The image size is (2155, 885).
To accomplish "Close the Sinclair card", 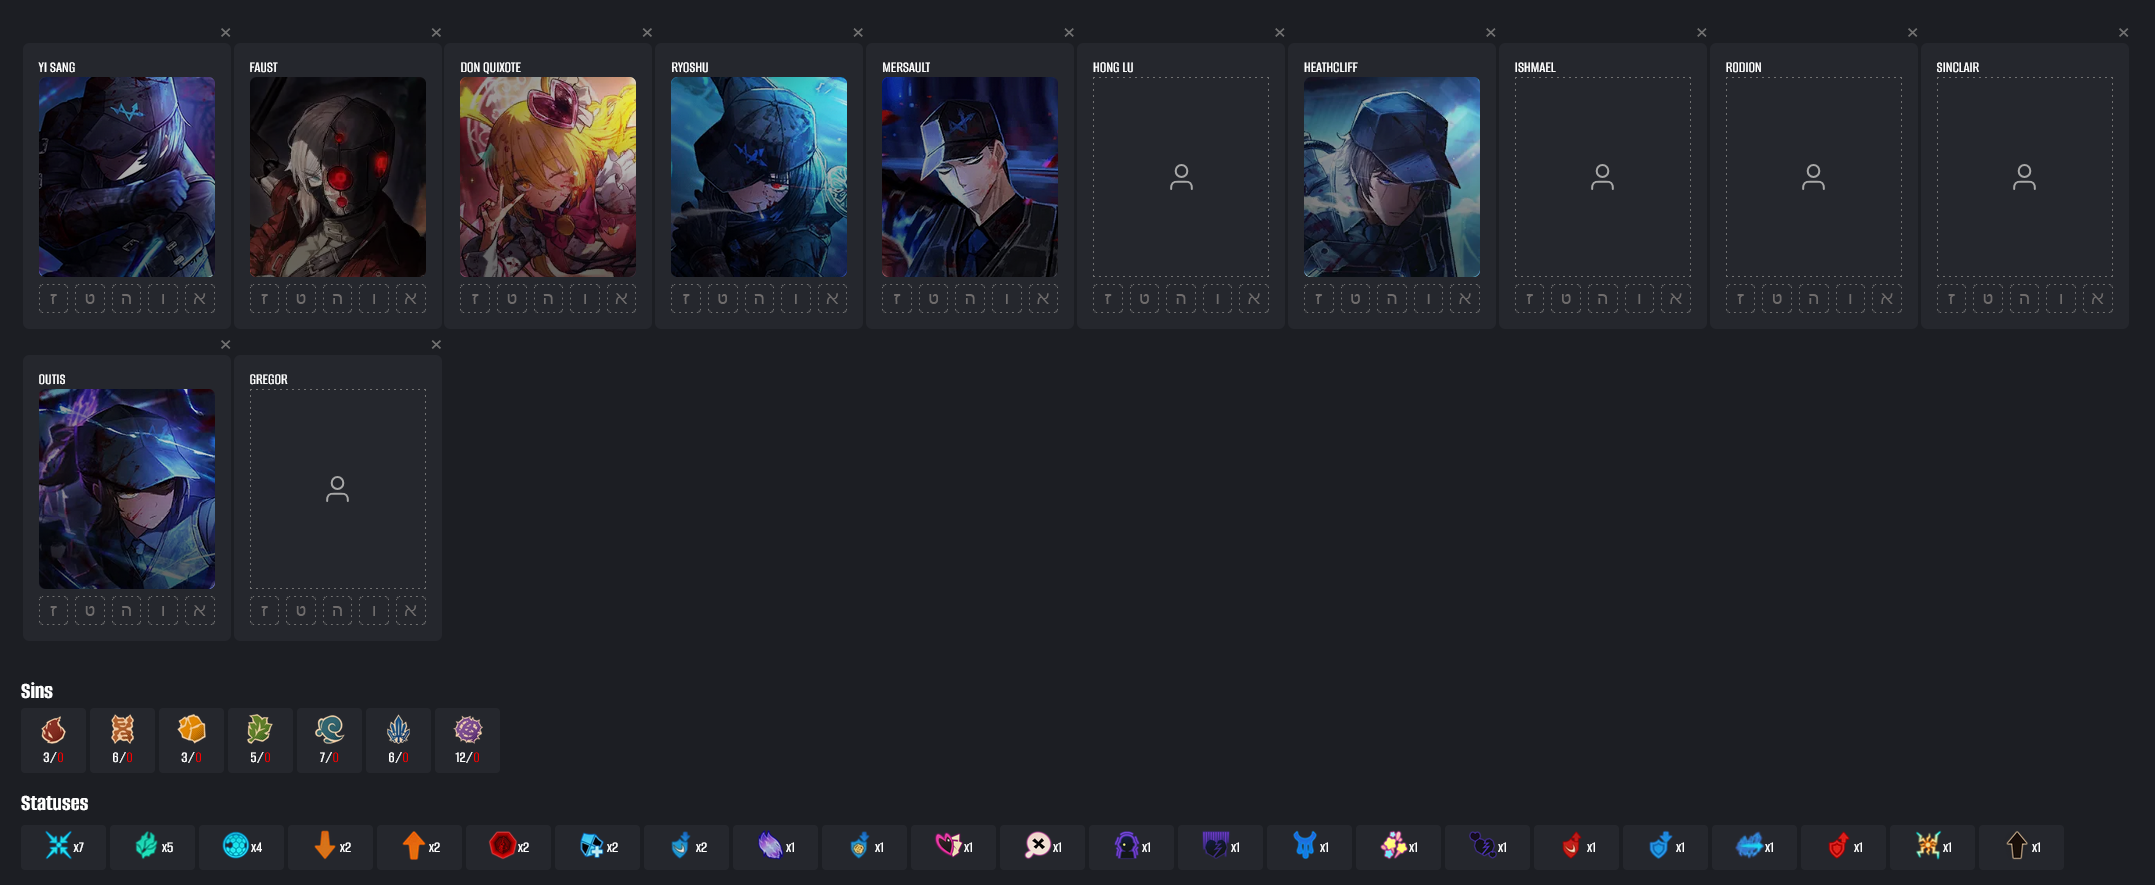I will point(2124,33).
